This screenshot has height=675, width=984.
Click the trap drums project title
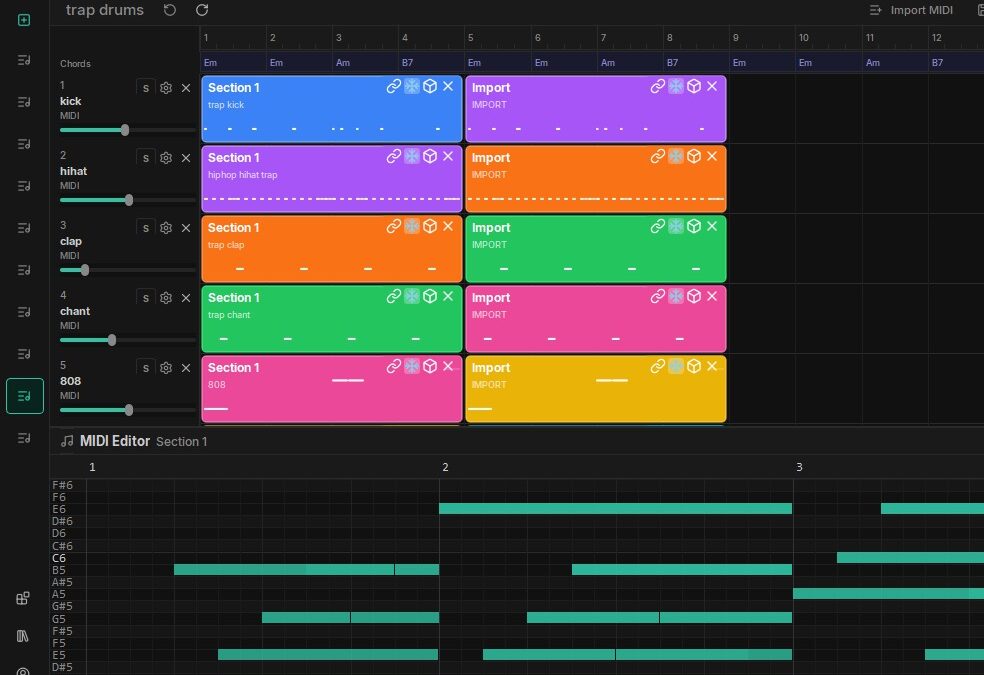coord(105,10)
